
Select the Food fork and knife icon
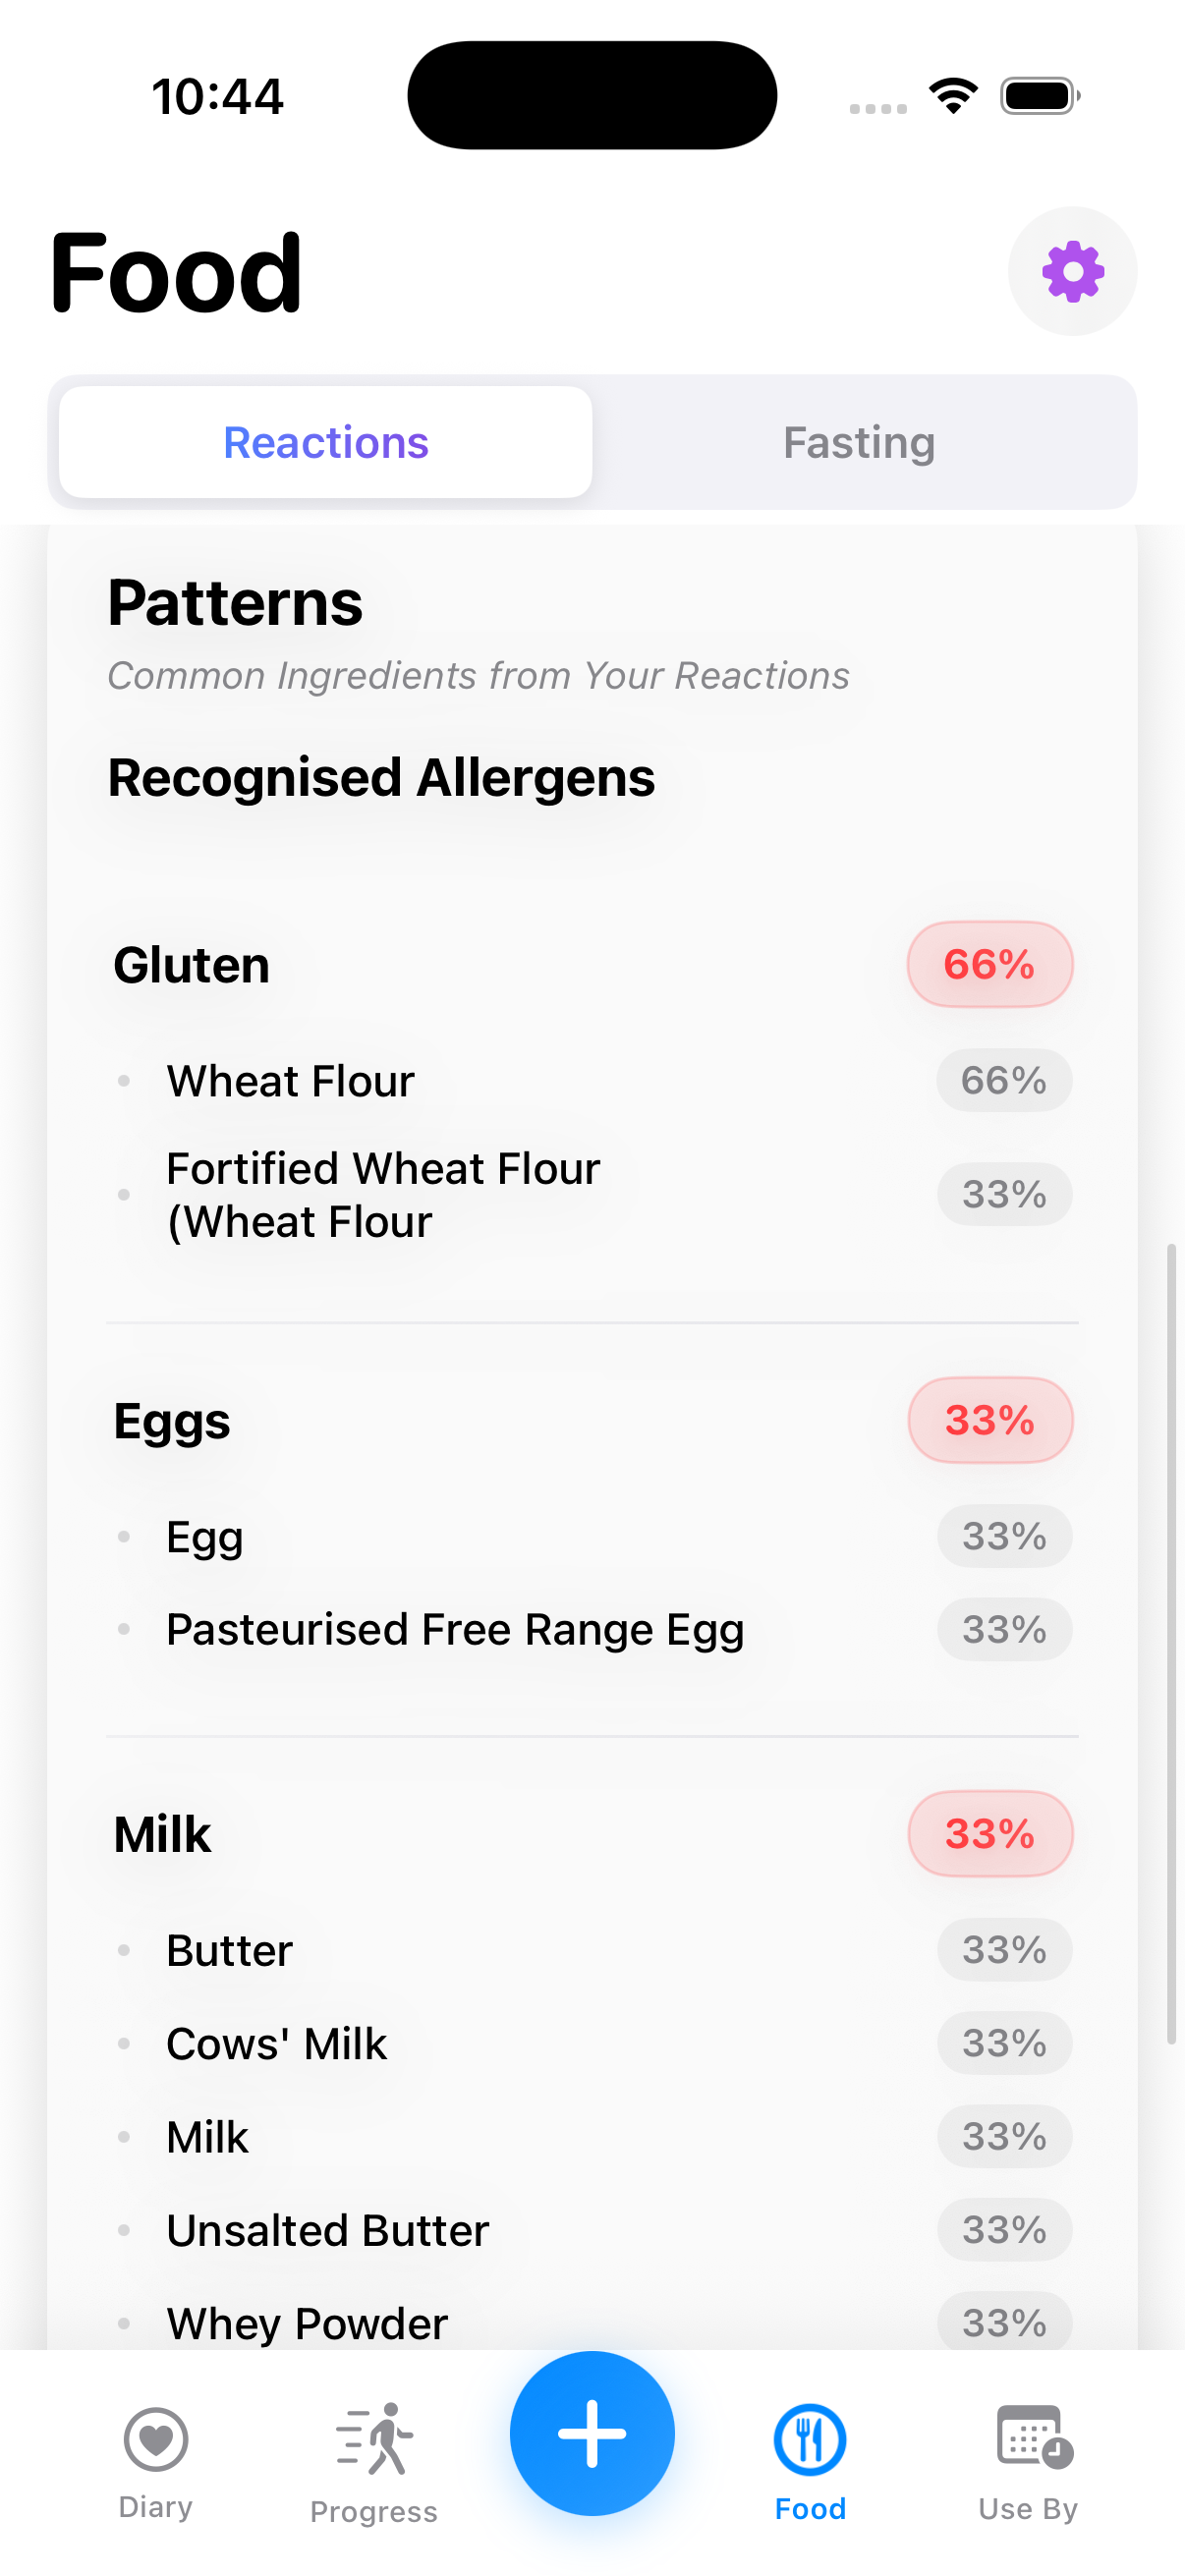pos(810,2440)
